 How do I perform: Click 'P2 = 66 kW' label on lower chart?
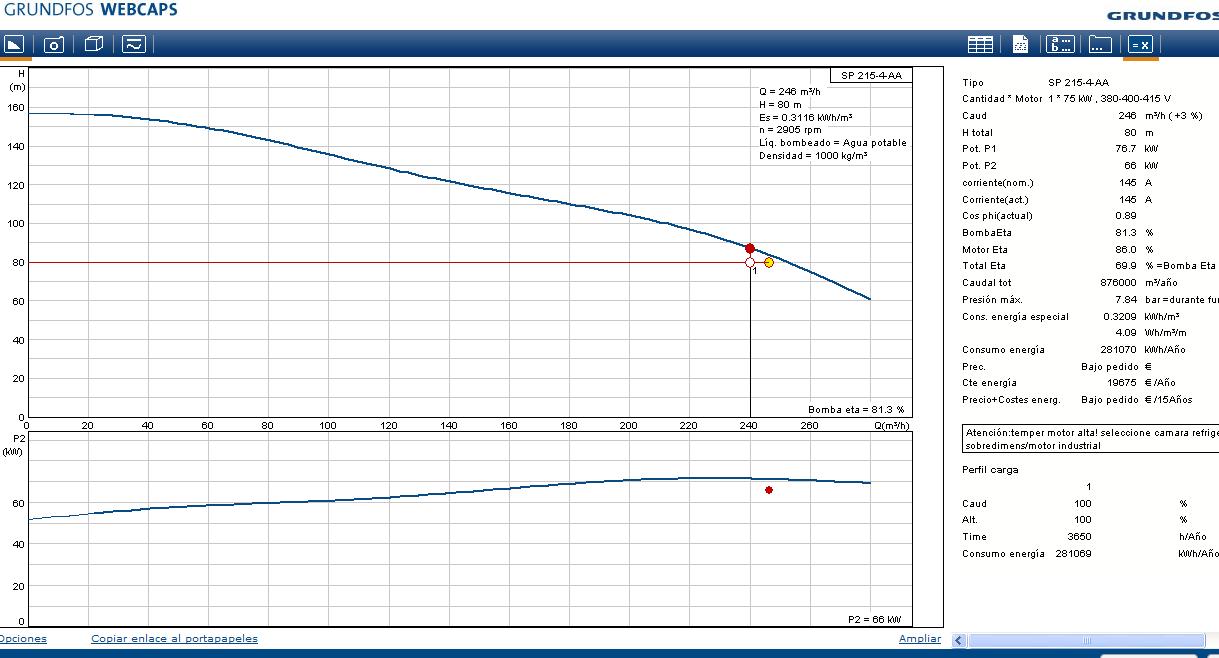click(x=874, y=619)
